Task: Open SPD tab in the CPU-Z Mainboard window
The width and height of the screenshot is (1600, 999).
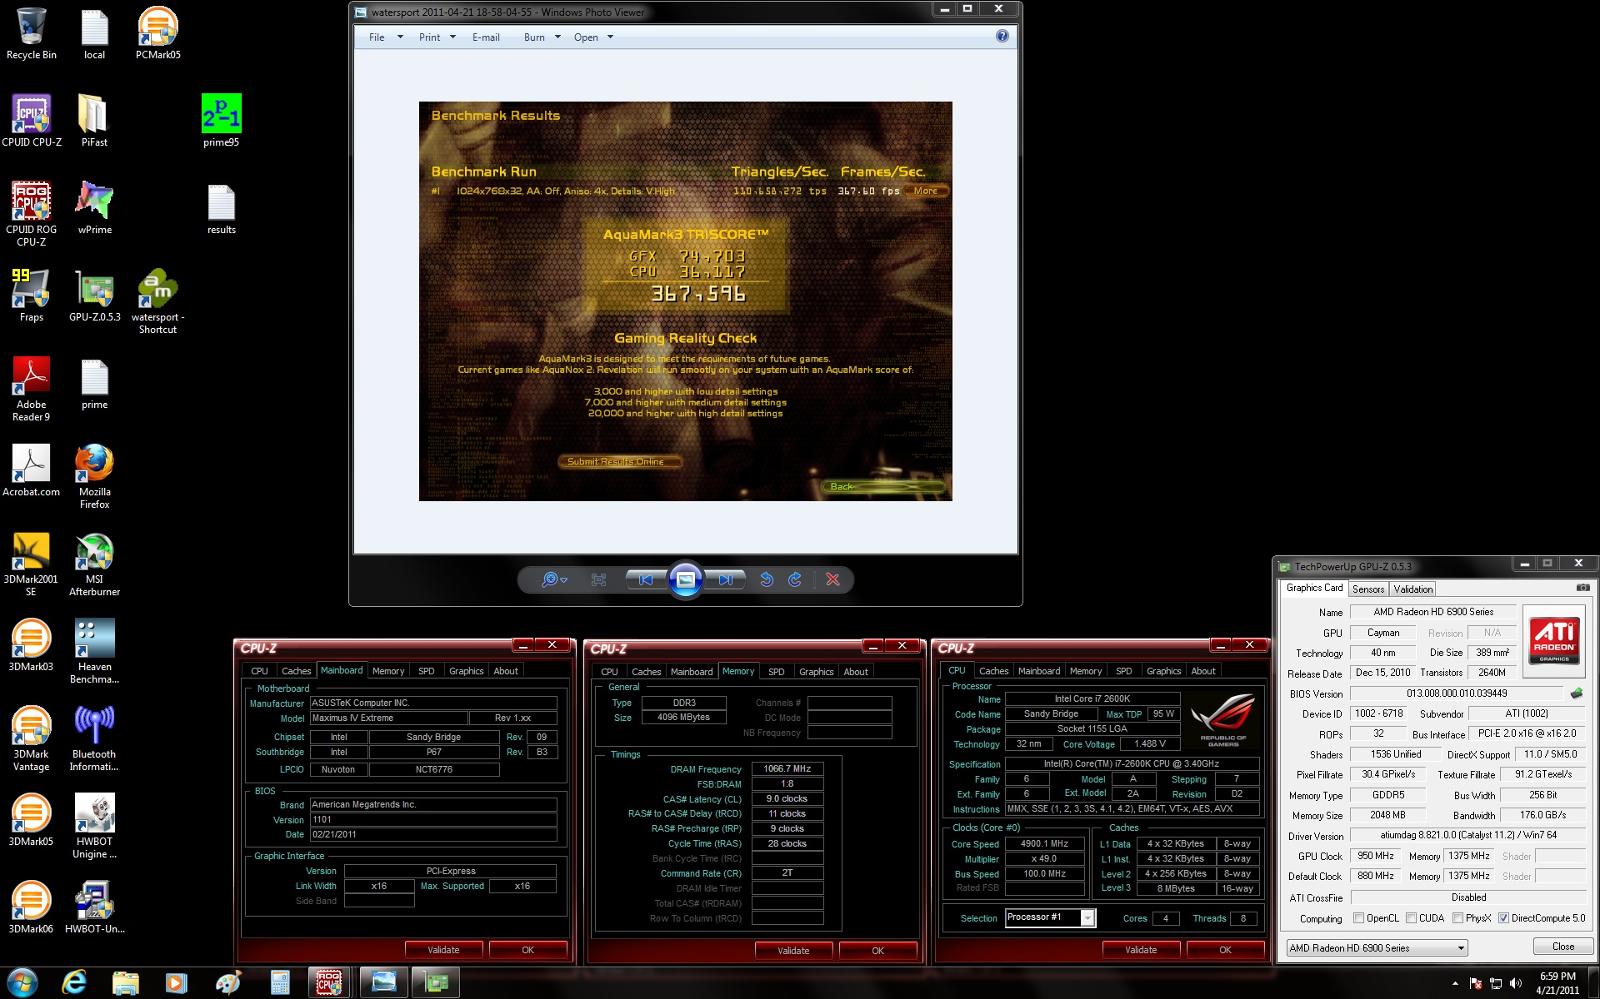Action: [x=426, y=671]
